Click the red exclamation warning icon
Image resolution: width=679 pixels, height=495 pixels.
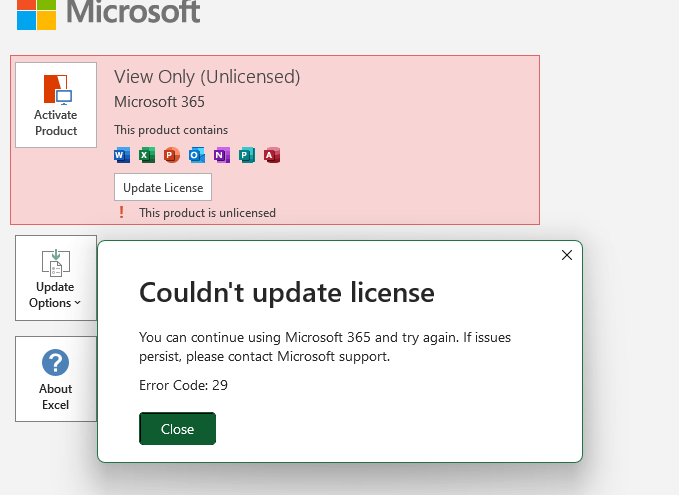tap(121, 212)
